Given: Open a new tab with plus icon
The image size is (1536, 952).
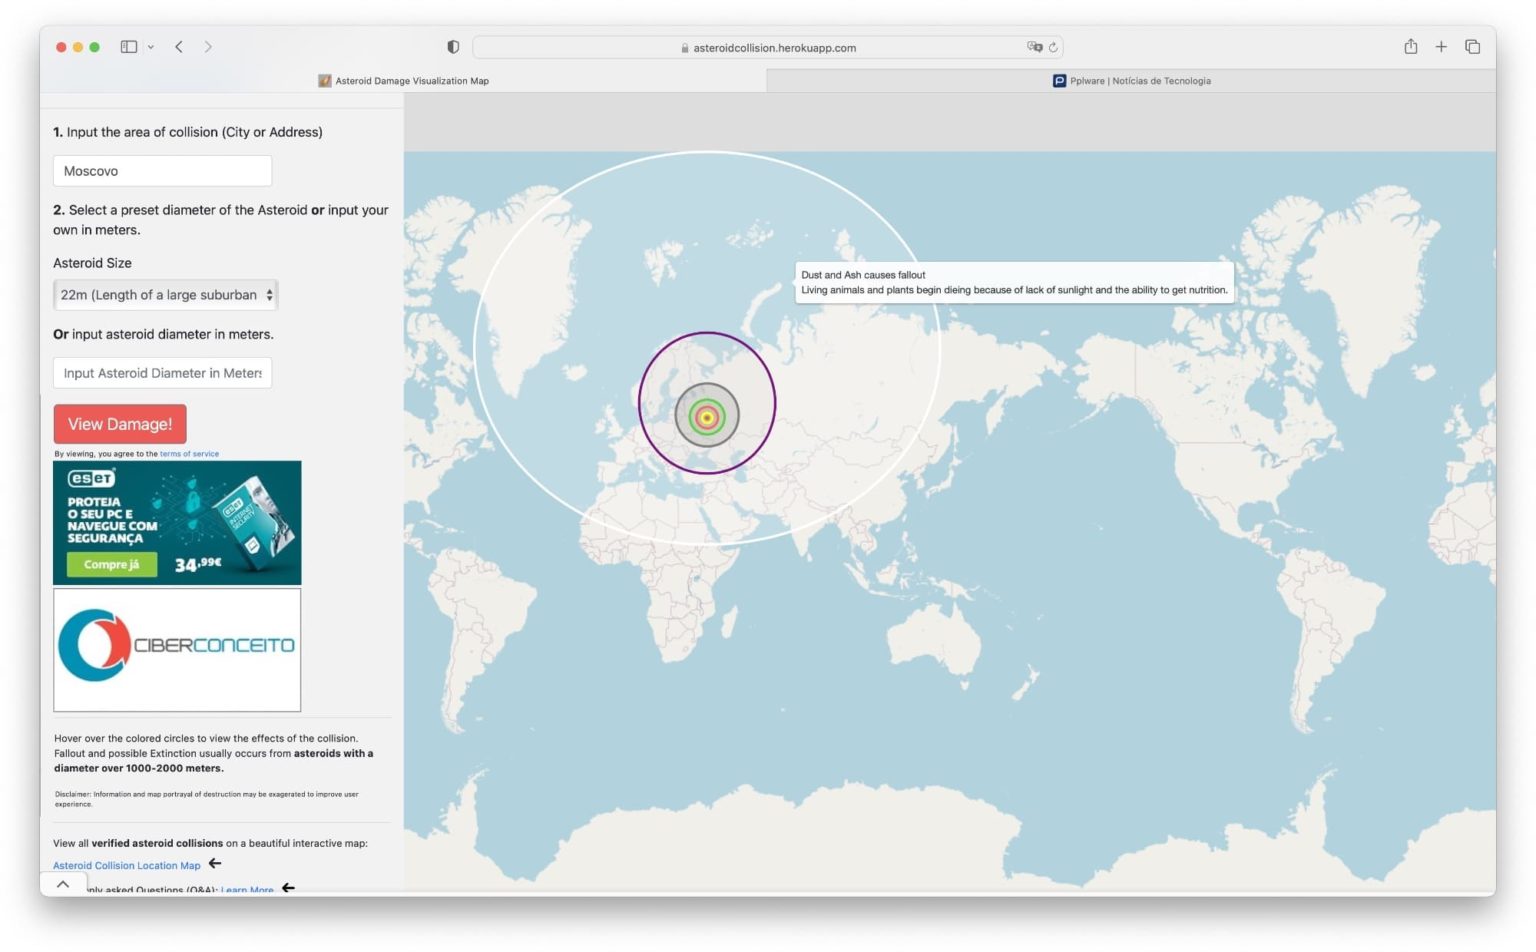Looking at the screenshot, I should pos(1441,47).
